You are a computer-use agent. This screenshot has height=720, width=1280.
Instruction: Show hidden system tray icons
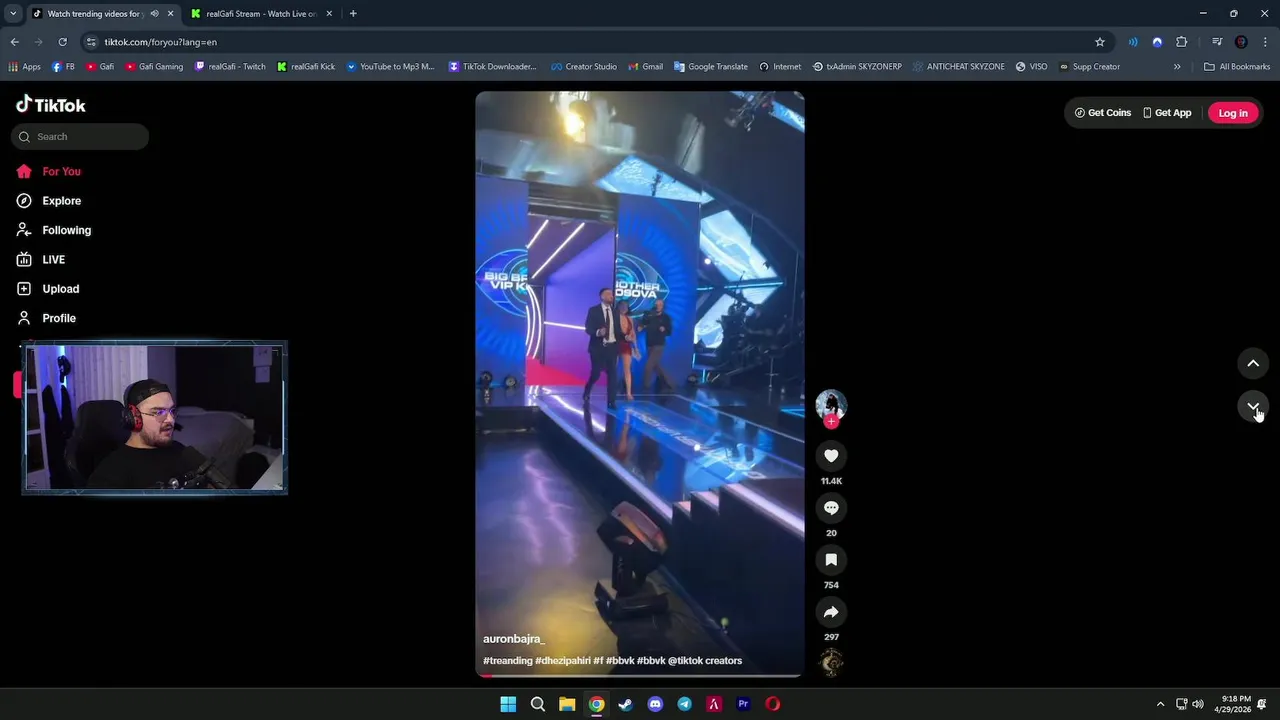click(1160, 704)
